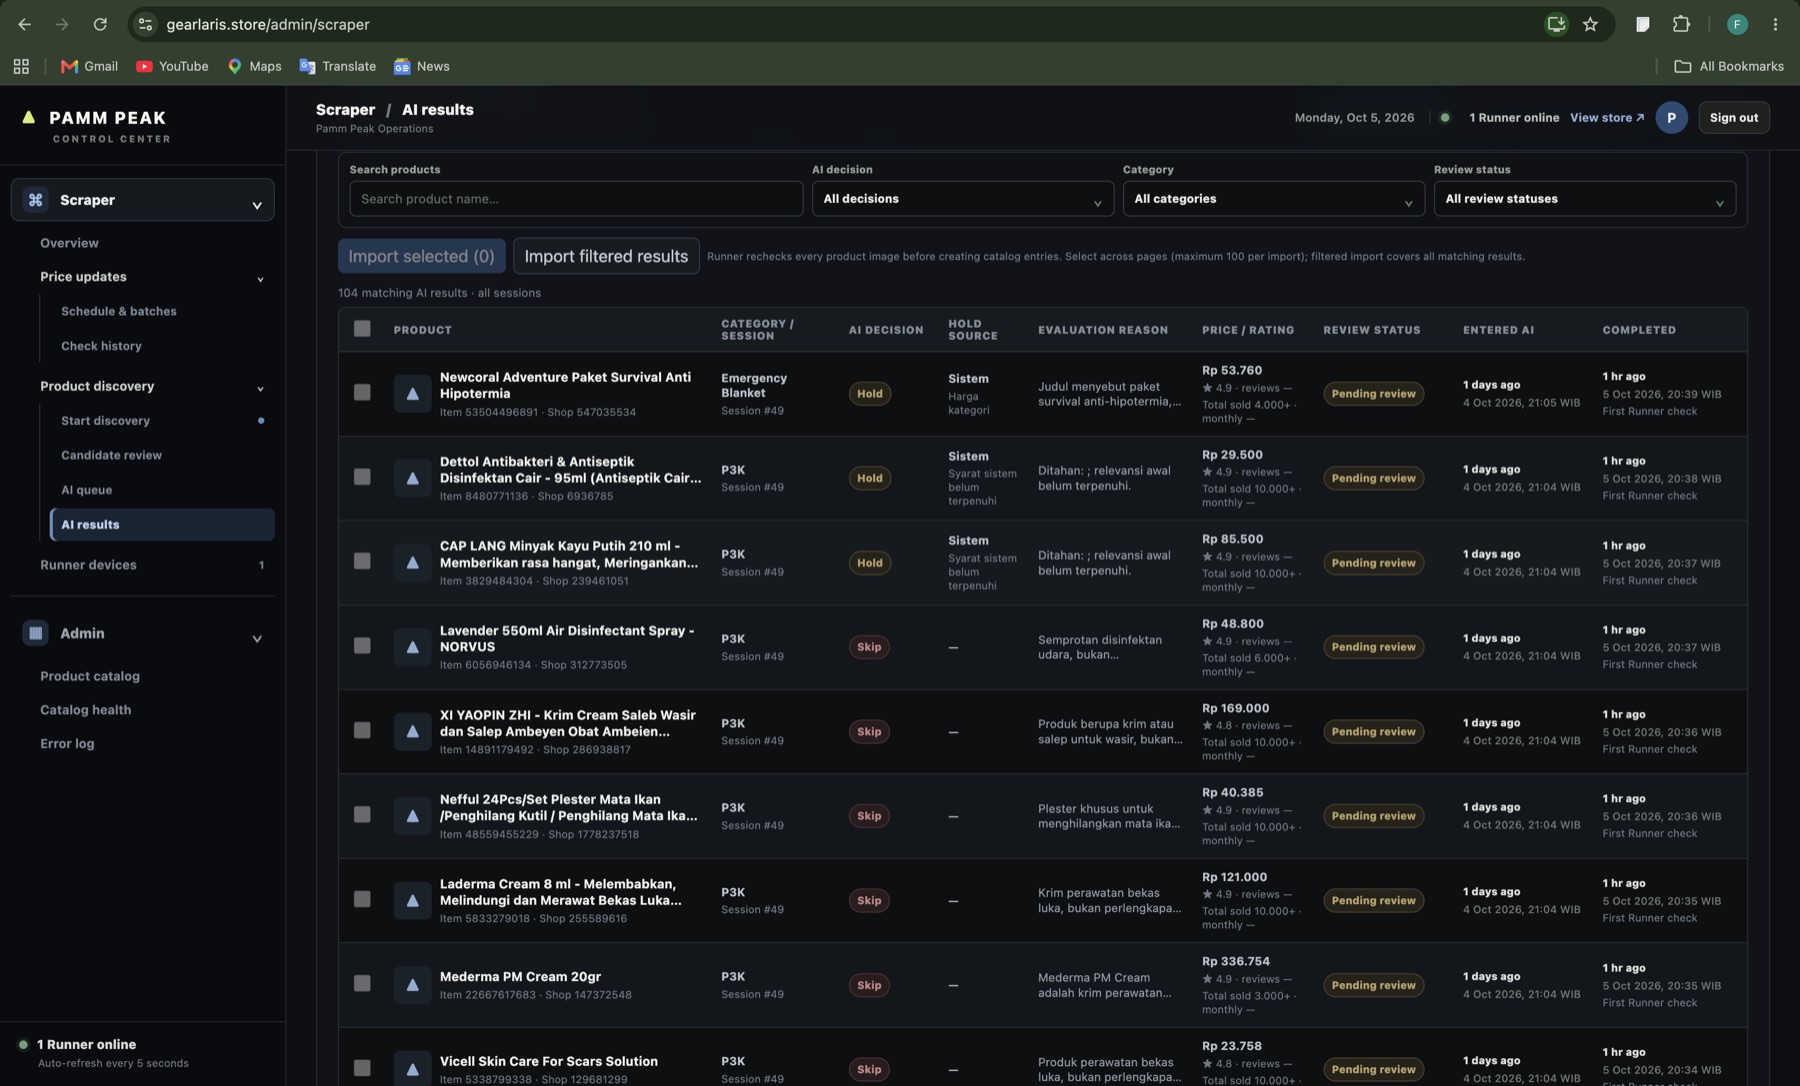This screenshot has height=1086, width=1800.
Task: Open the Translate bookmark
Action: pos(338,66)
